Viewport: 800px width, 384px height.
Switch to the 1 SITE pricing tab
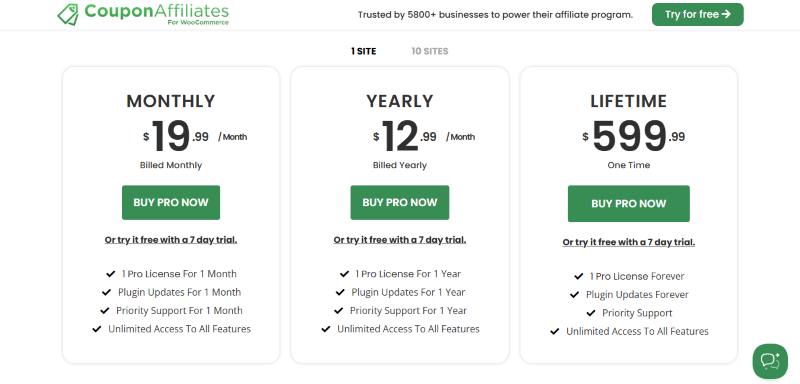click(363, 51)
